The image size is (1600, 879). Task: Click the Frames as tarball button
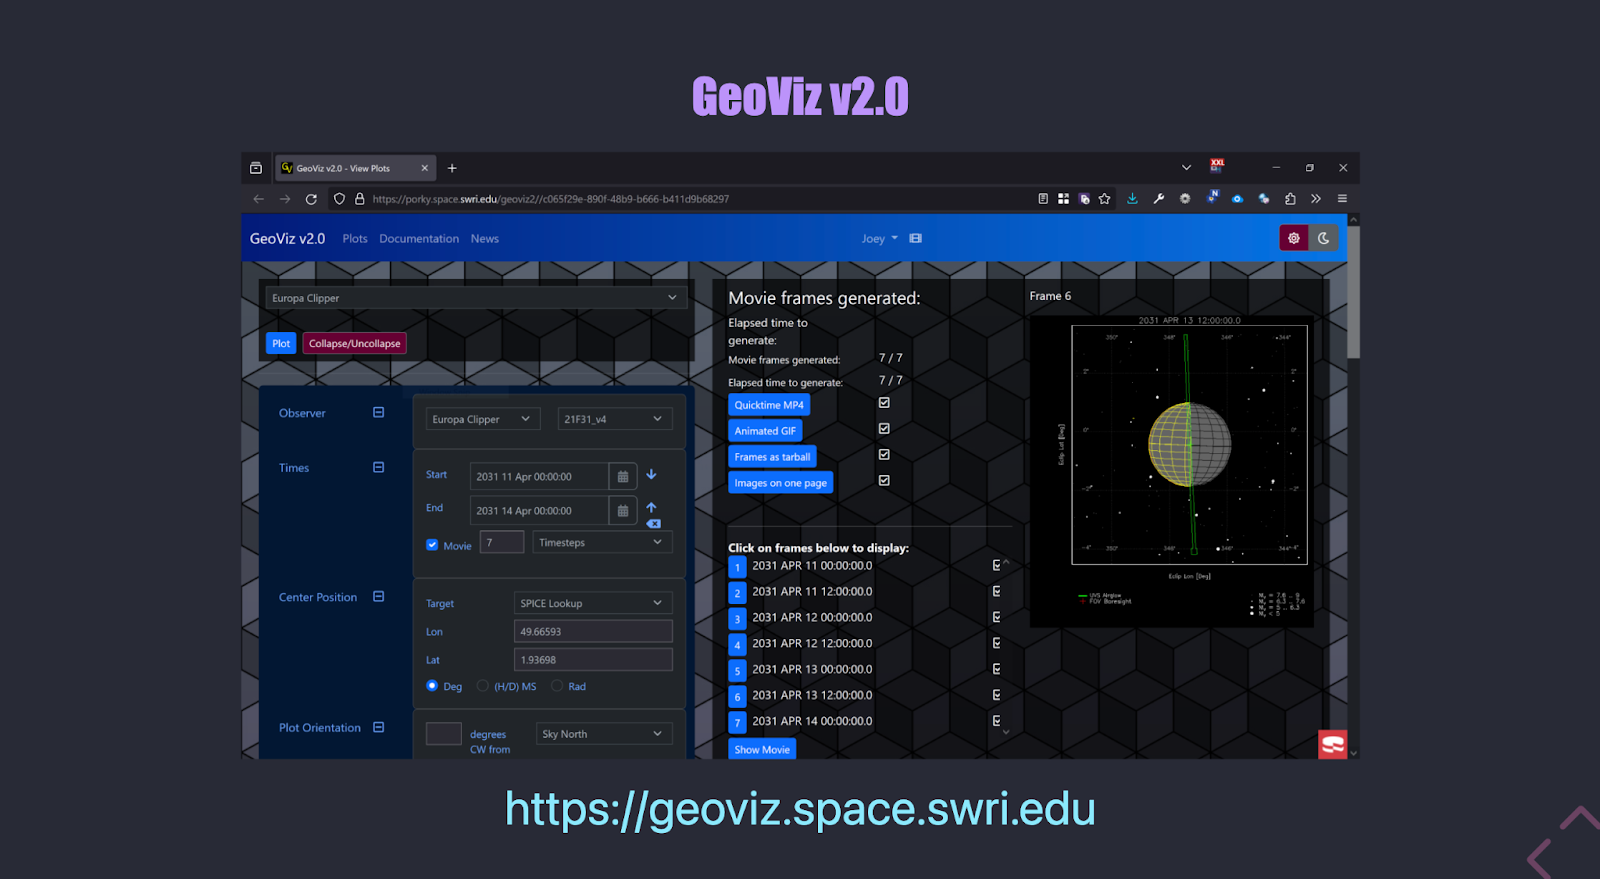tap(772, 457)
